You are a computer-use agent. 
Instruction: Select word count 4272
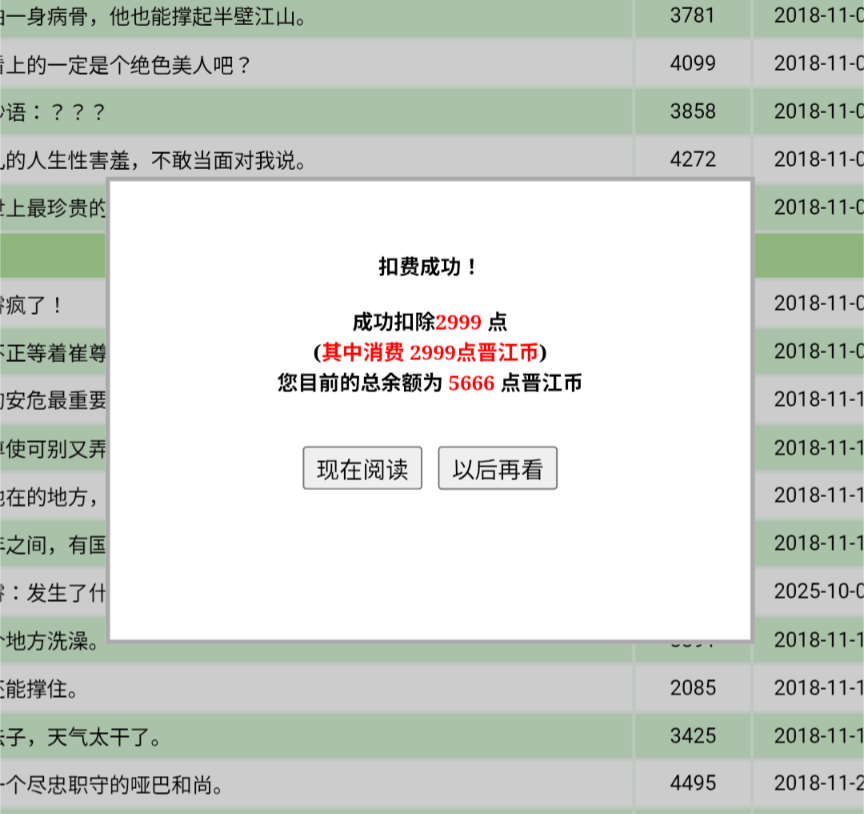pyautogui.click(x=692, y=159)
